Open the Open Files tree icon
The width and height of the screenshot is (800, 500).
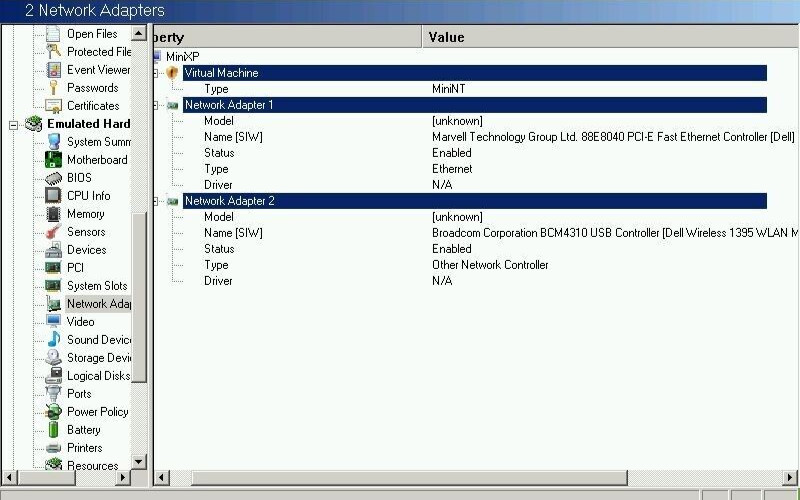click(x=53, y=34)
